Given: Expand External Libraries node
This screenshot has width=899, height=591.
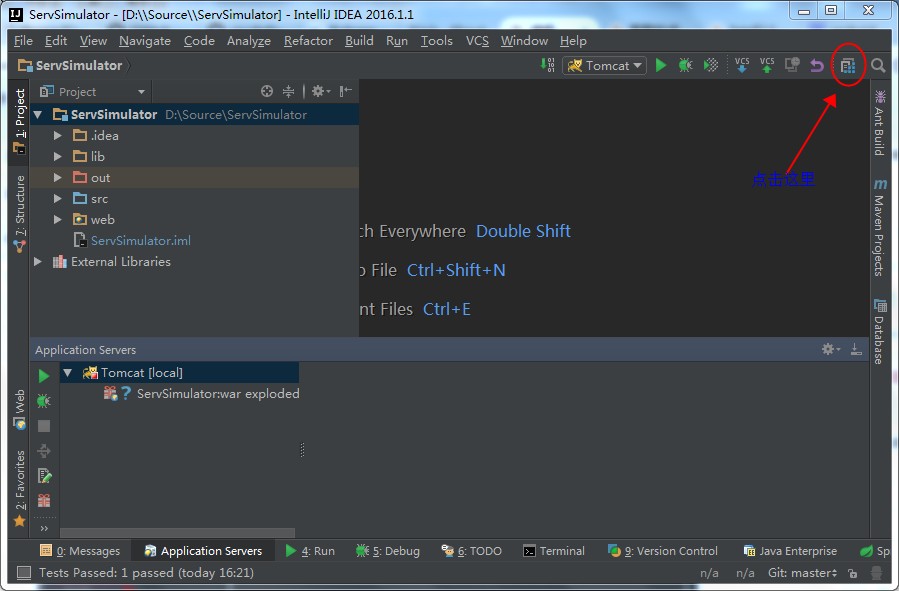Looking at the screenshot, I should (38, 261).
